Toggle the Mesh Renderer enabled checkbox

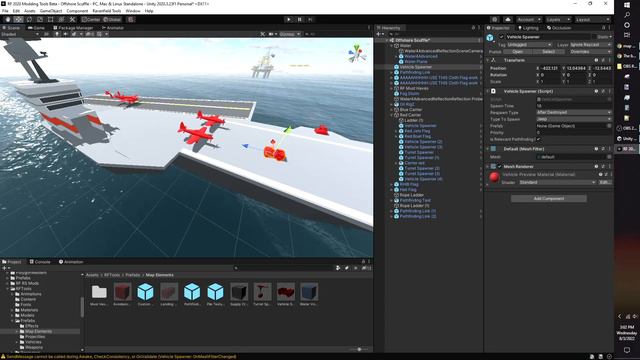(499, 167)
